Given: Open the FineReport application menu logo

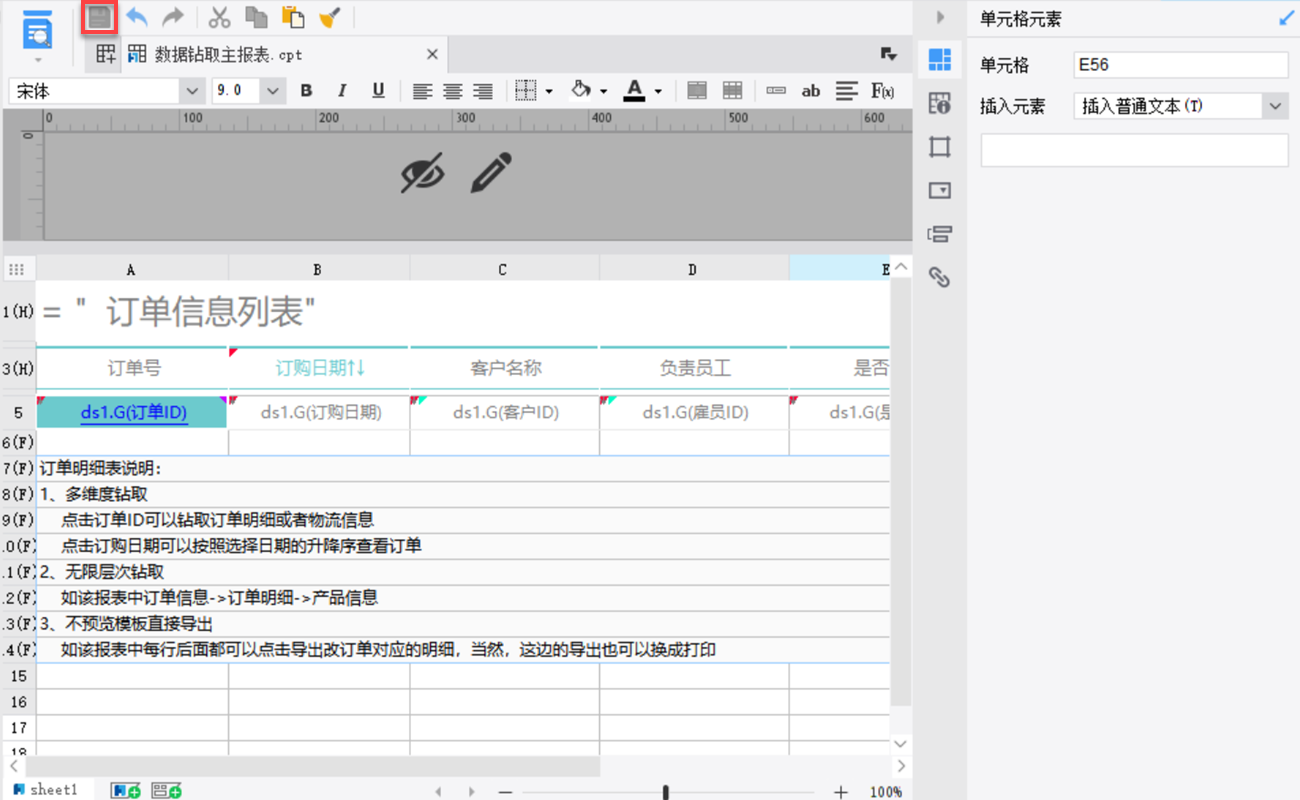Looking at the screenshot, I should (x=38, y=30).
